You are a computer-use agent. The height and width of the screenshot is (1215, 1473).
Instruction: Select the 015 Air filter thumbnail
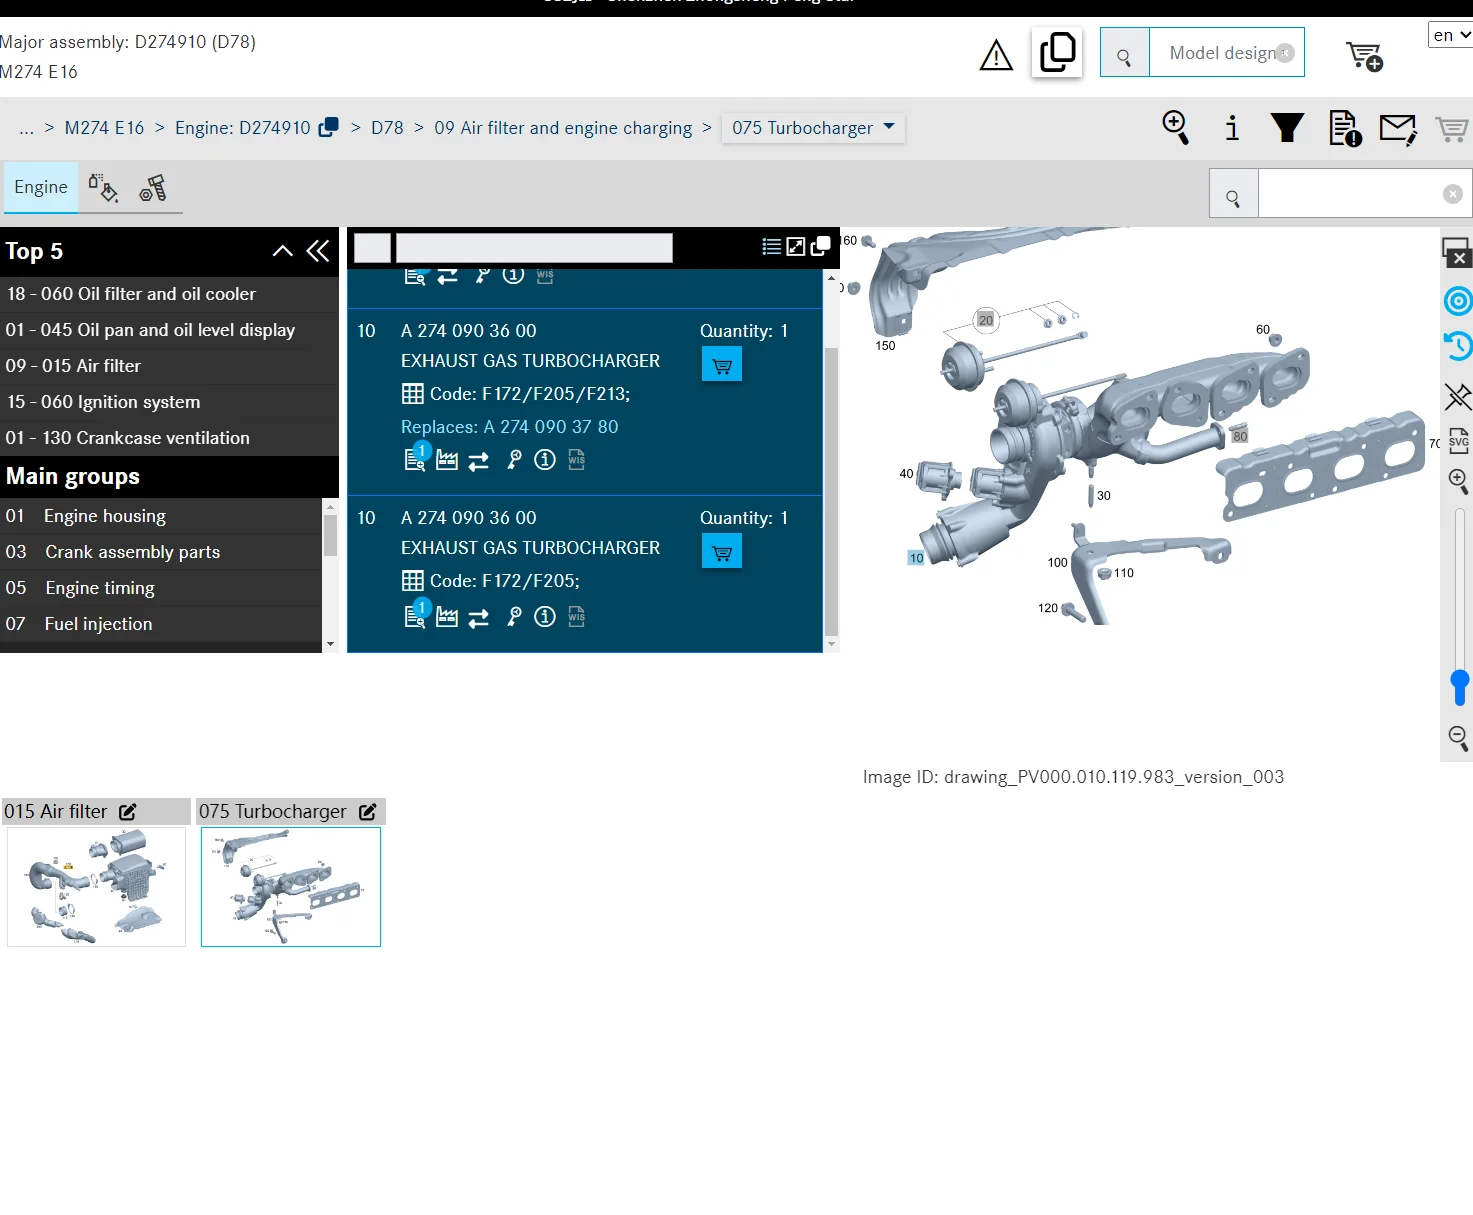(96, 886)
